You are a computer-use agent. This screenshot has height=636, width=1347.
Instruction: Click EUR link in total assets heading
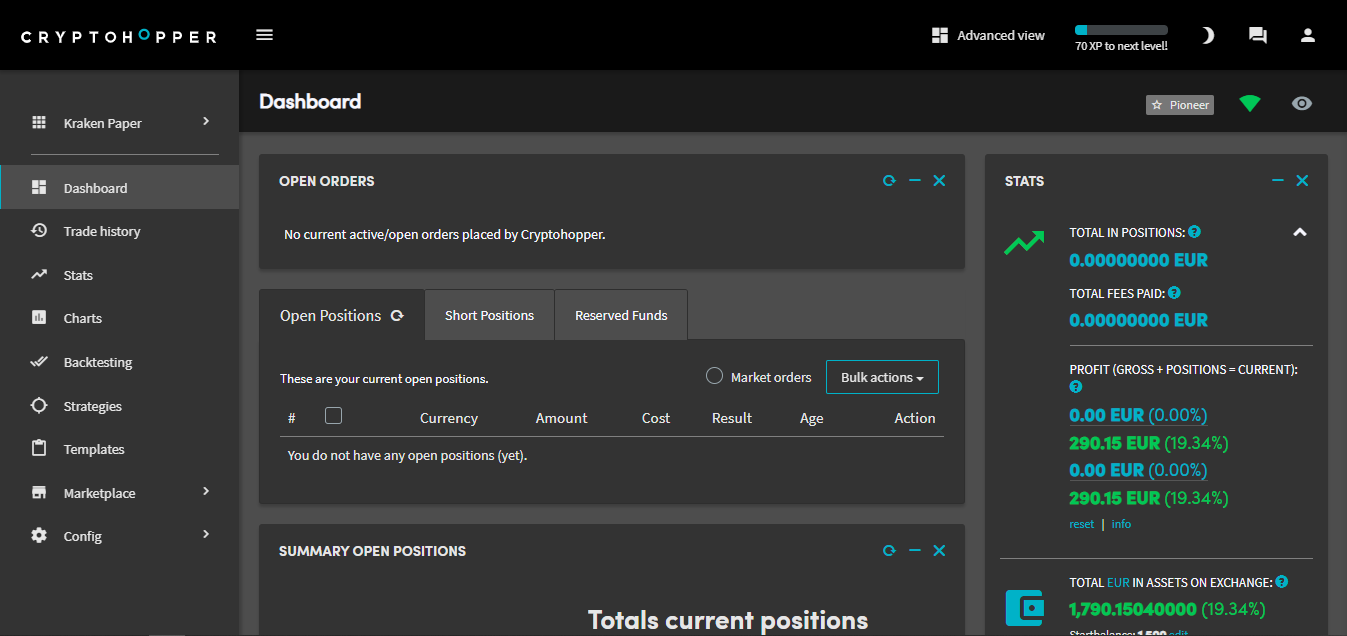[1118, 582]
